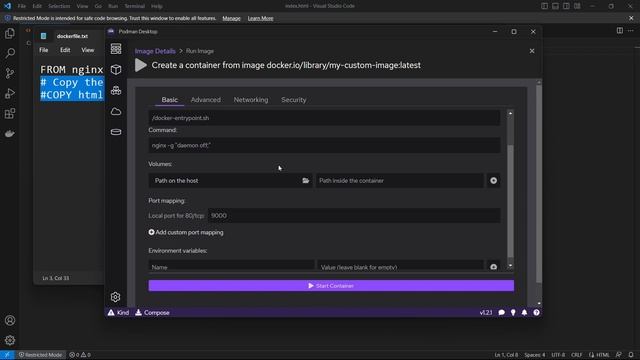The image size is (640, 360).
Task: Open VS Code Explorer in the activity bar
Action: 10,33
